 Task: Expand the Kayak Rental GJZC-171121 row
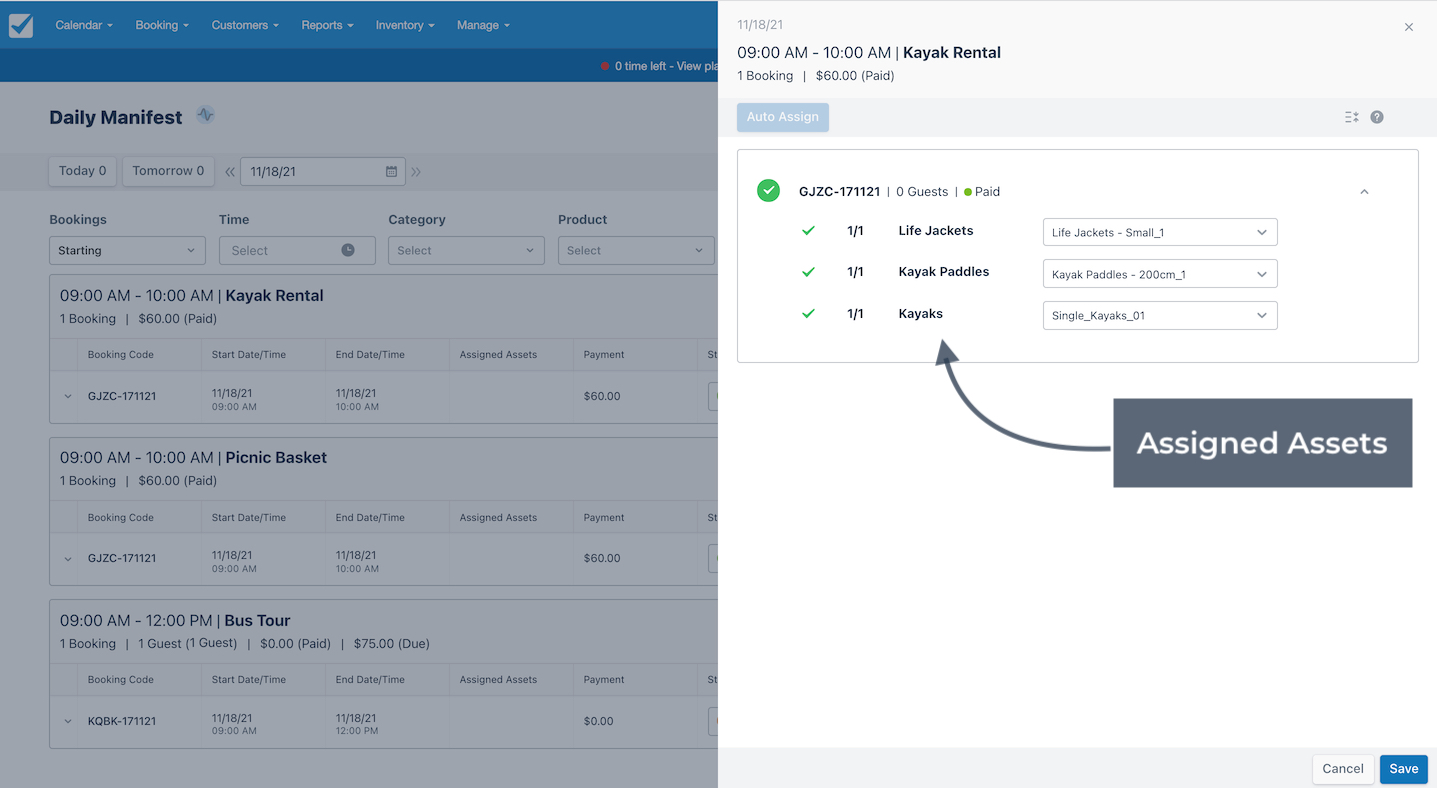(x=68, y=396)
